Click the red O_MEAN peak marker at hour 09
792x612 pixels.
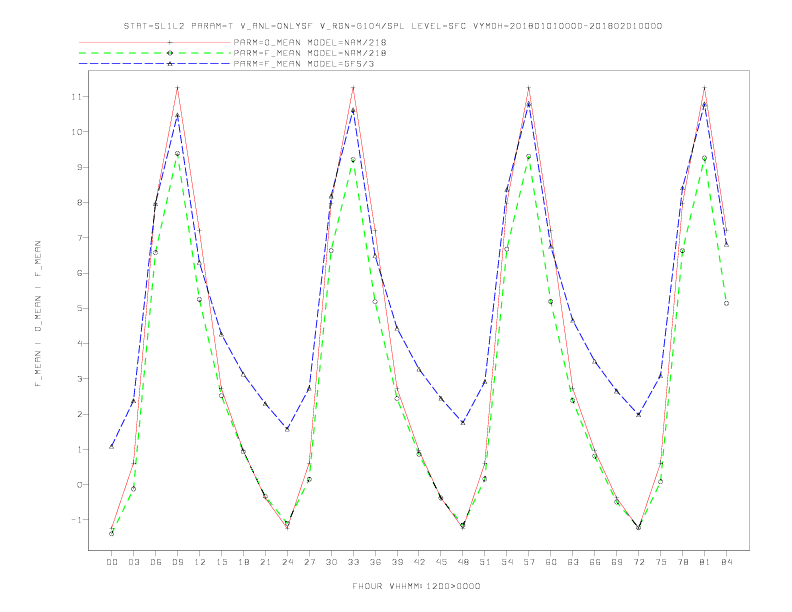[177, 88]
